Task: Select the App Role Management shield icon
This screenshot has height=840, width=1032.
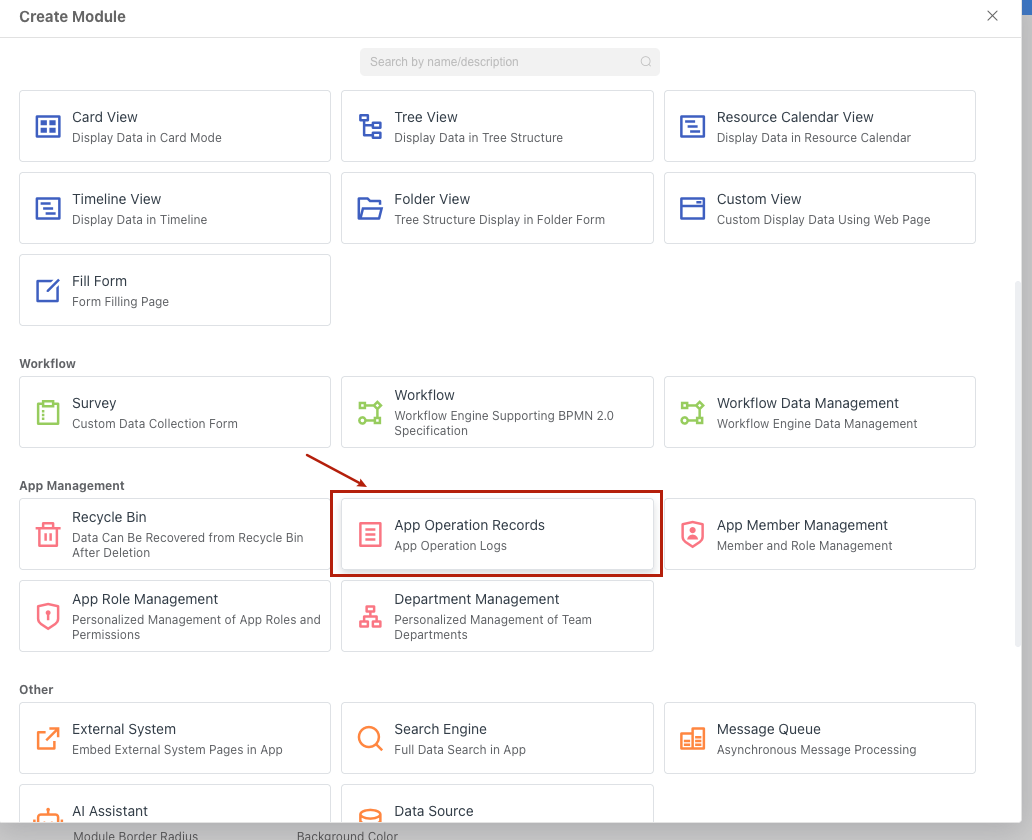Action: 48,616
